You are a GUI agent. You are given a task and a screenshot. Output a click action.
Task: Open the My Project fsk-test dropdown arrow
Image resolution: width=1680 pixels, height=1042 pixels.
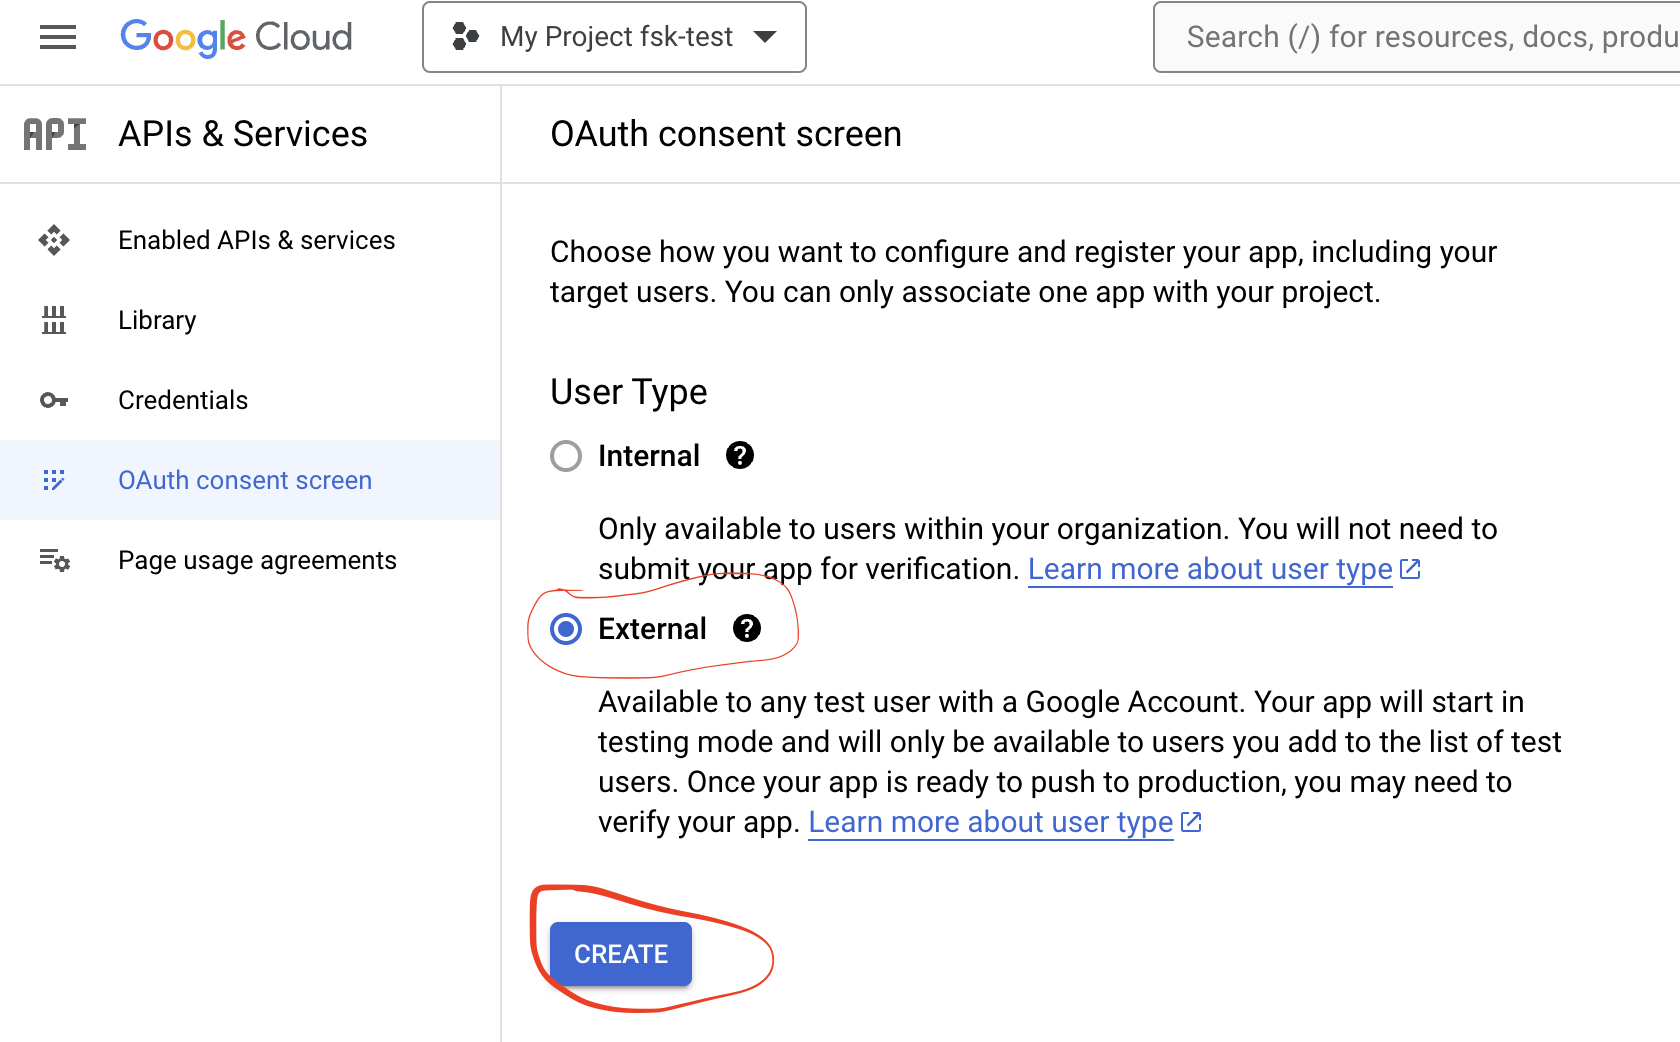pos(765,37)
